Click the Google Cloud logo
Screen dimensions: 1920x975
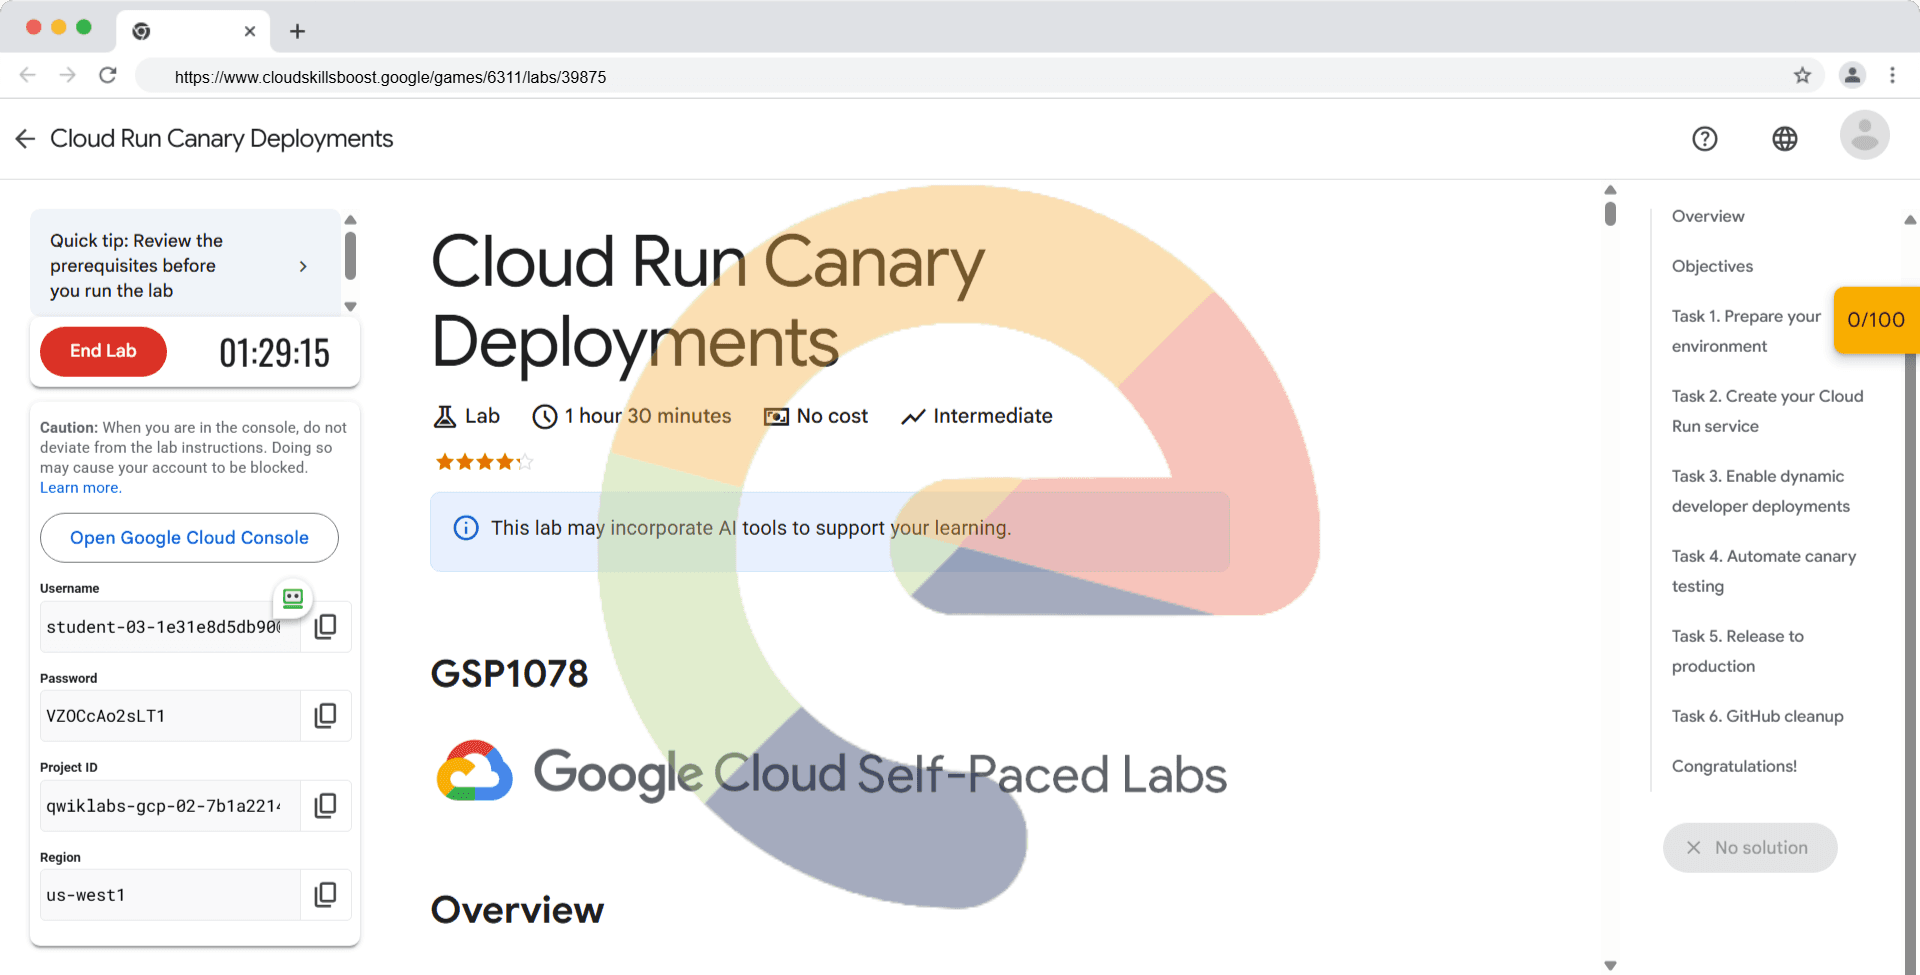point(475,772)
